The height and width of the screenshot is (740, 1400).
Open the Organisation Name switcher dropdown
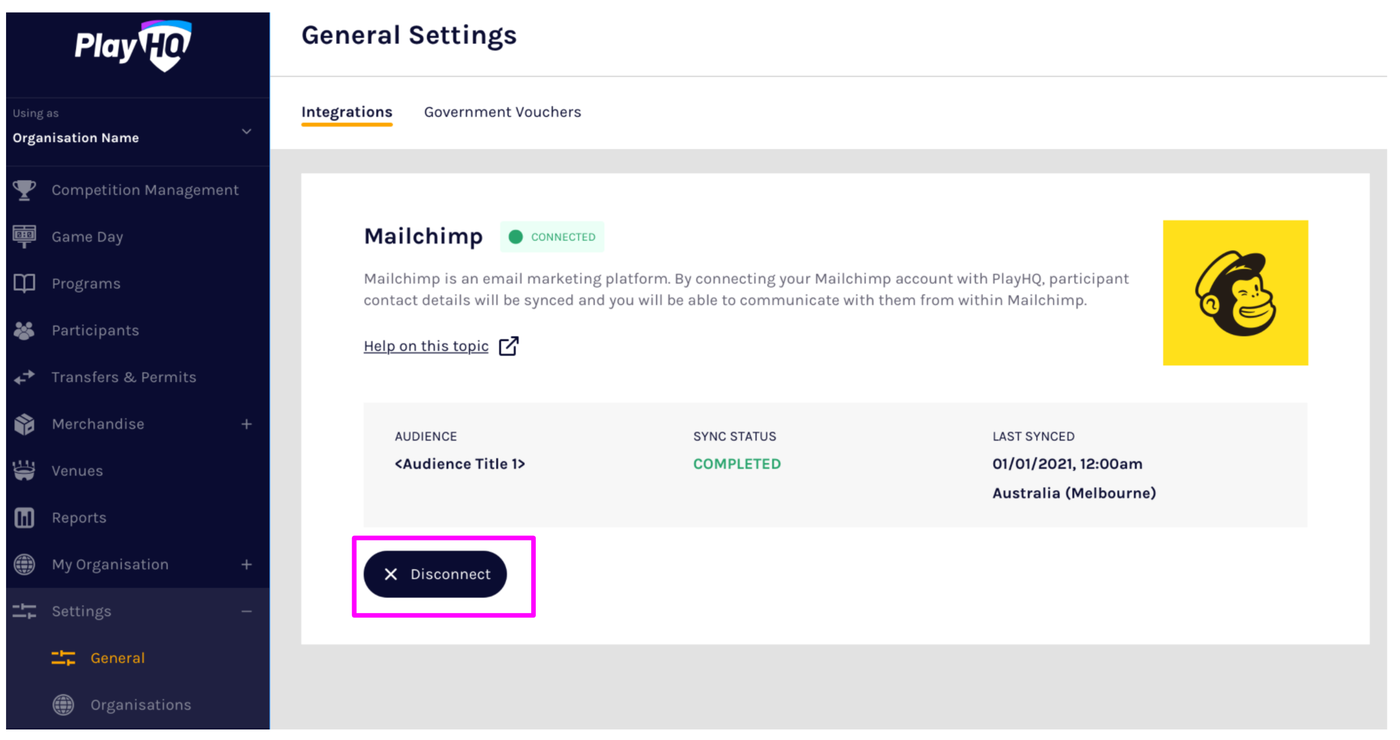click(x=247, y=131)
